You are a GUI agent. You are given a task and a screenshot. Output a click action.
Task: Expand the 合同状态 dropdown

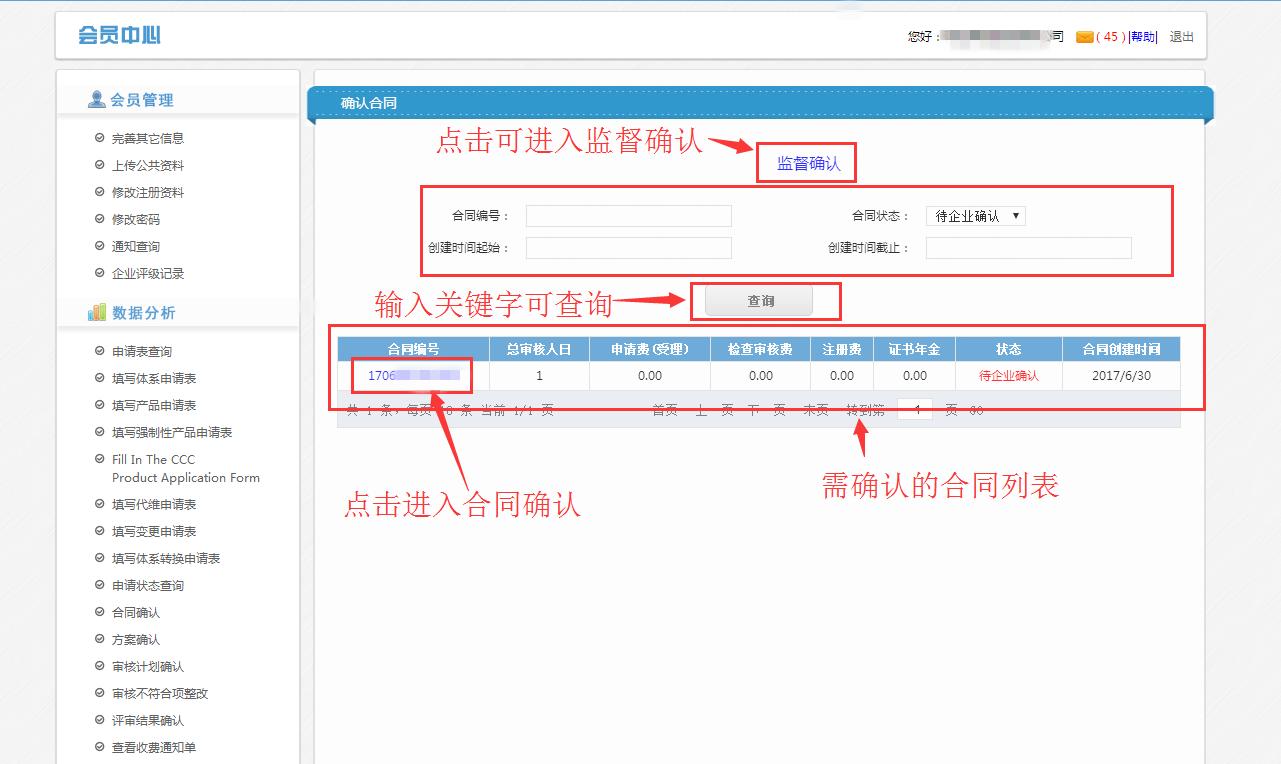pos(975,216)
